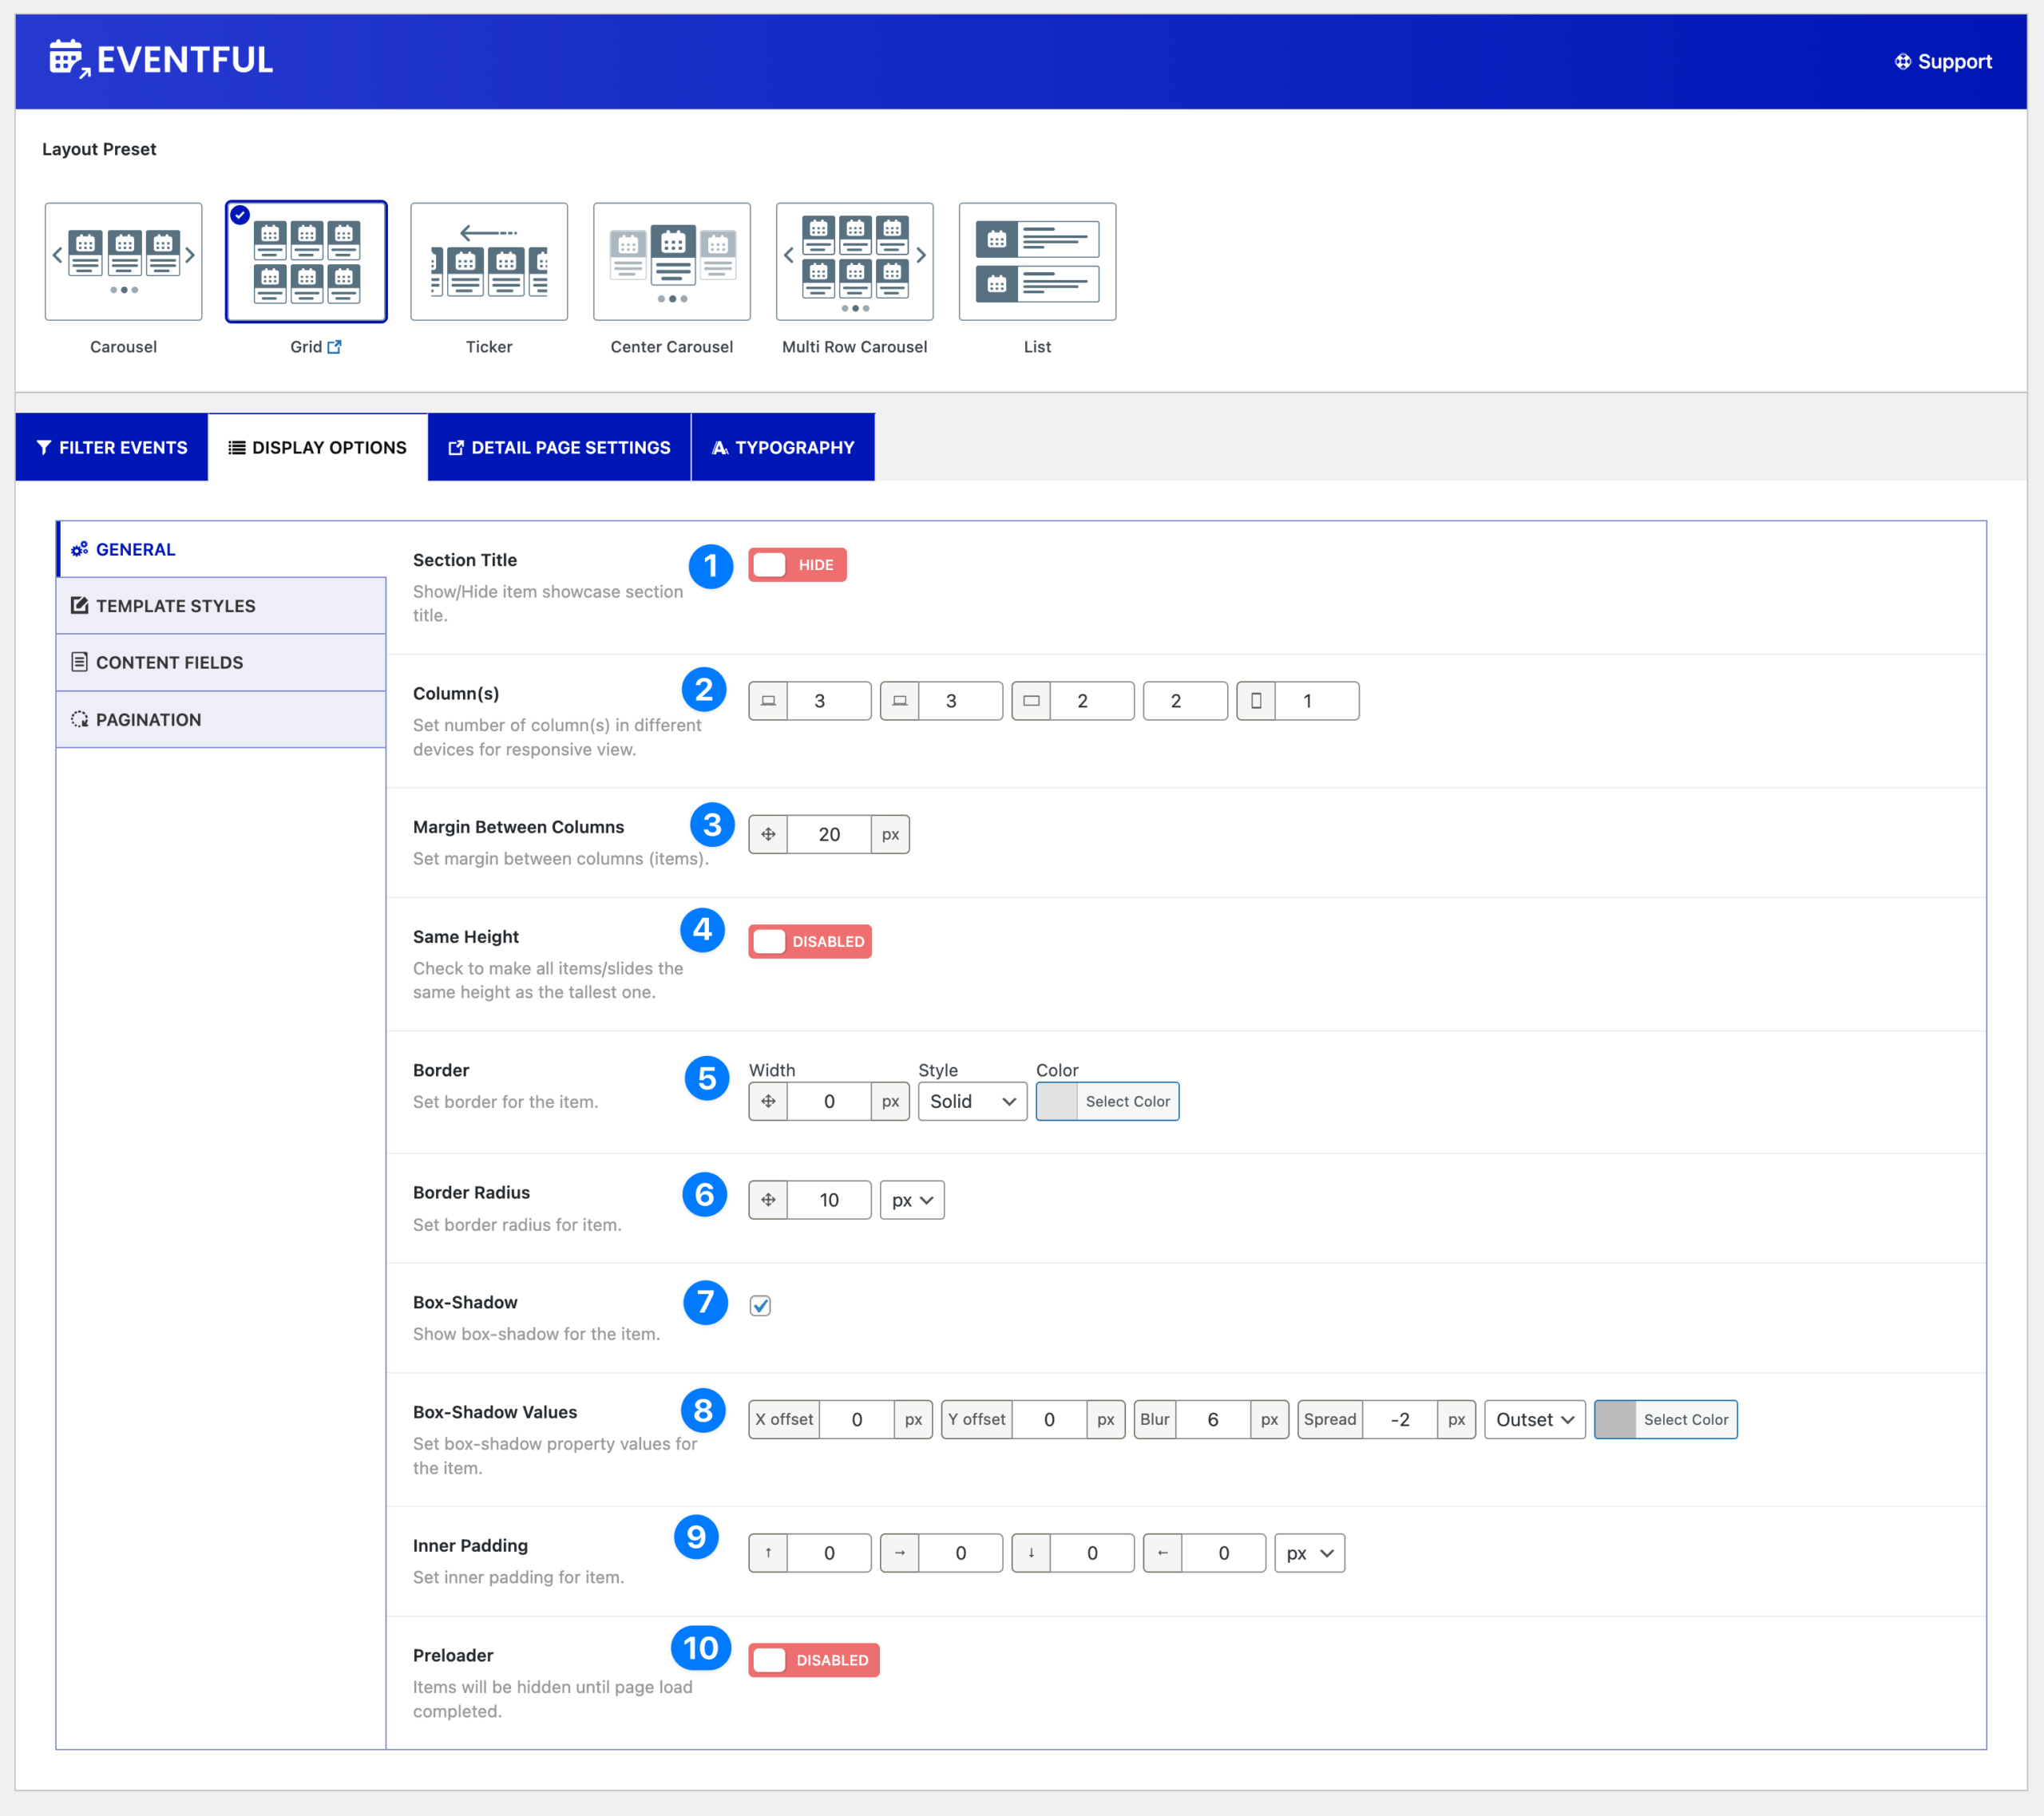Open Content Fields section

tap(222, 662)
